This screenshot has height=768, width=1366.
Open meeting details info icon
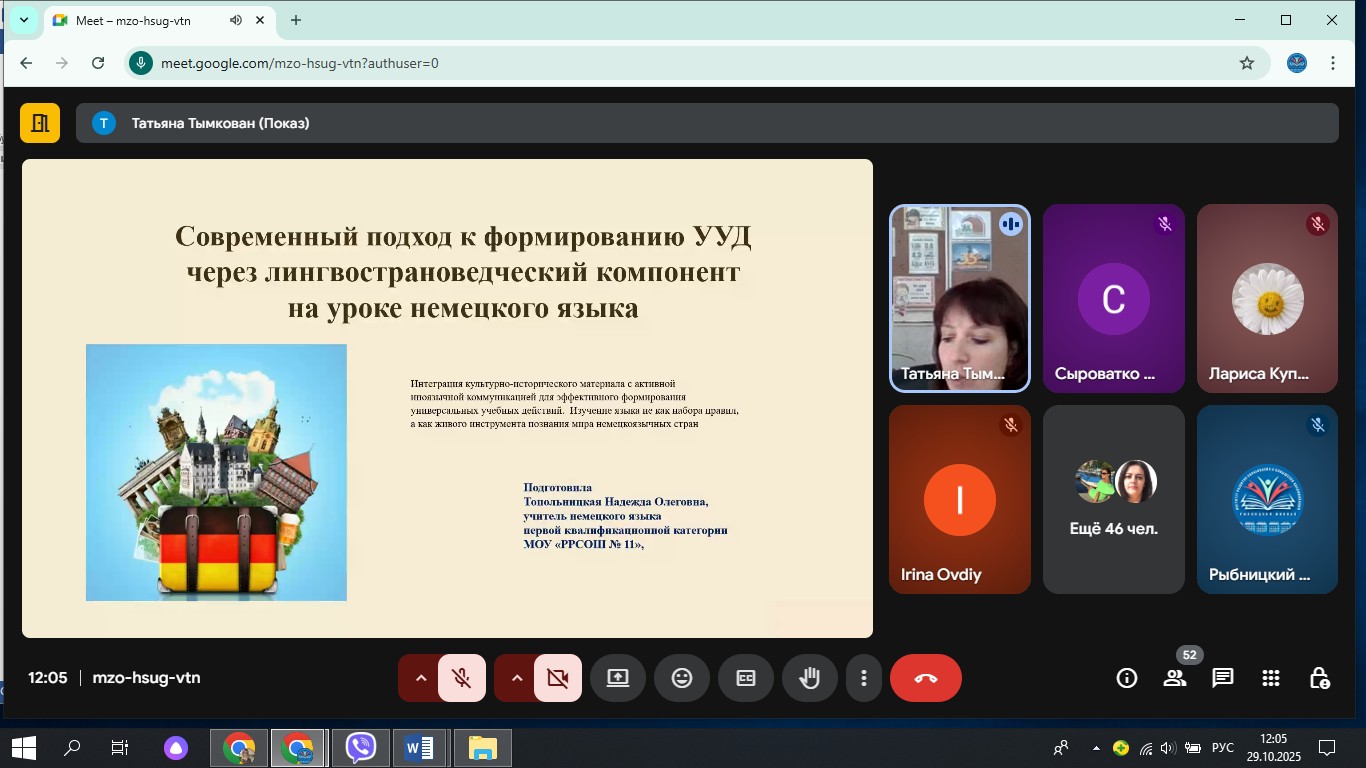pos(1127,678)
